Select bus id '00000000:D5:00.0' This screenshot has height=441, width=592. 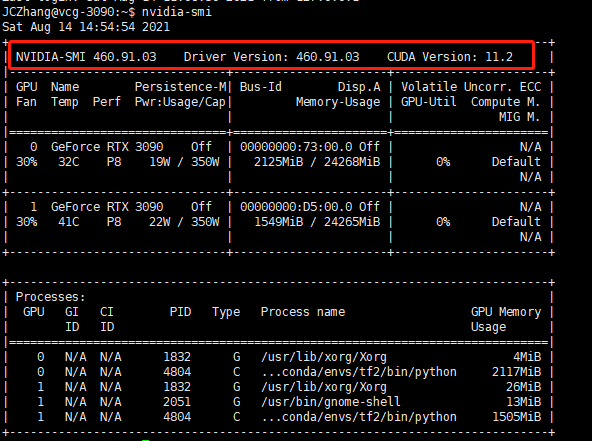[296, 207]
